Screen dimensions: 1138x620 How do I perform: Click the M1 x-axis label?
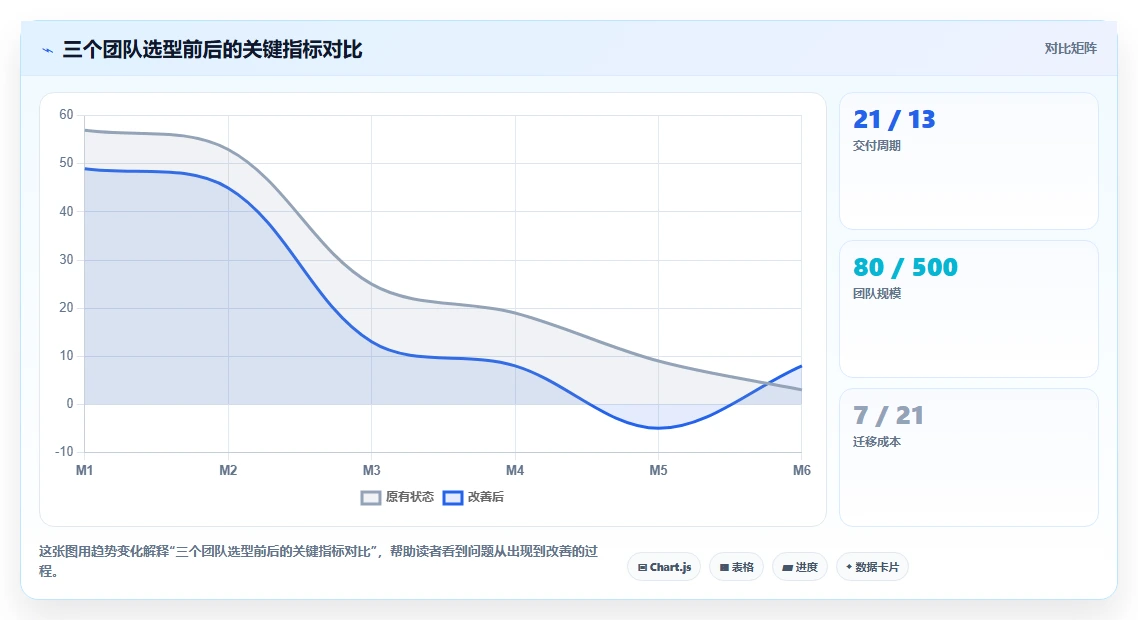click(x=85, y=470)
